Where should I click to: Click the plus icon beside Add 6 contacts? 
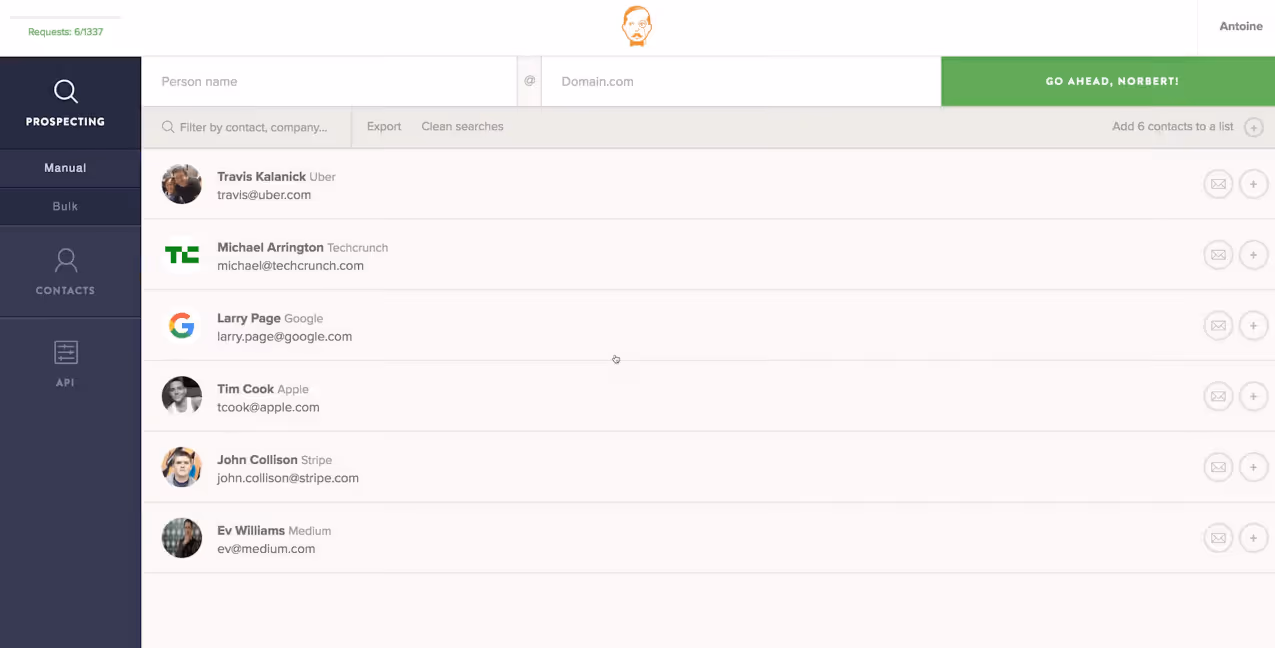pos(1254,128)
